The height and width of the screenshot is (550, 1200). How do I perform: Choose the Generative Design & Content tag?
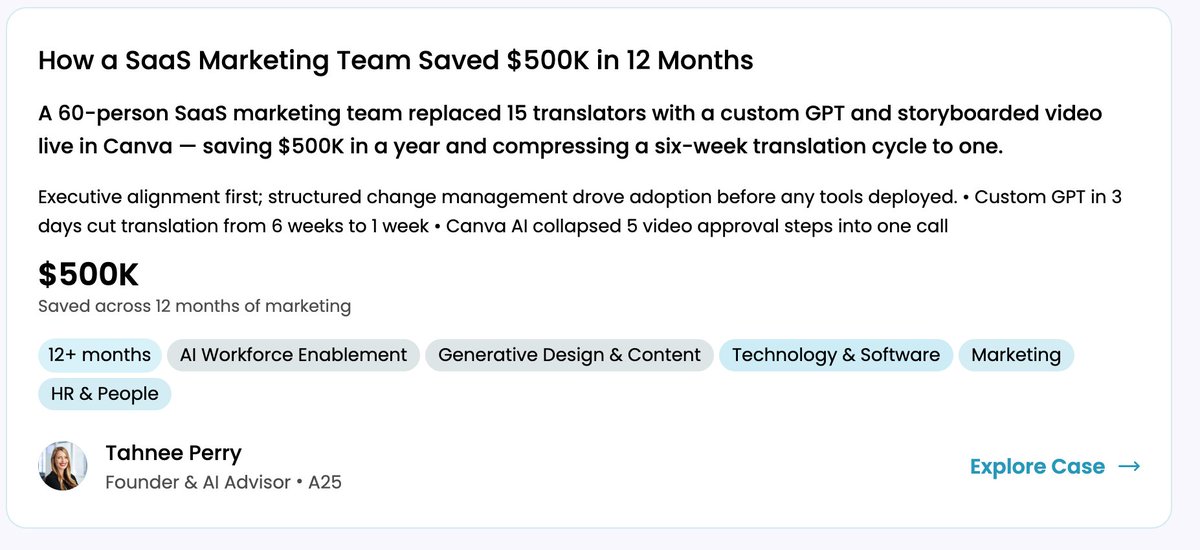coord(569,355)
